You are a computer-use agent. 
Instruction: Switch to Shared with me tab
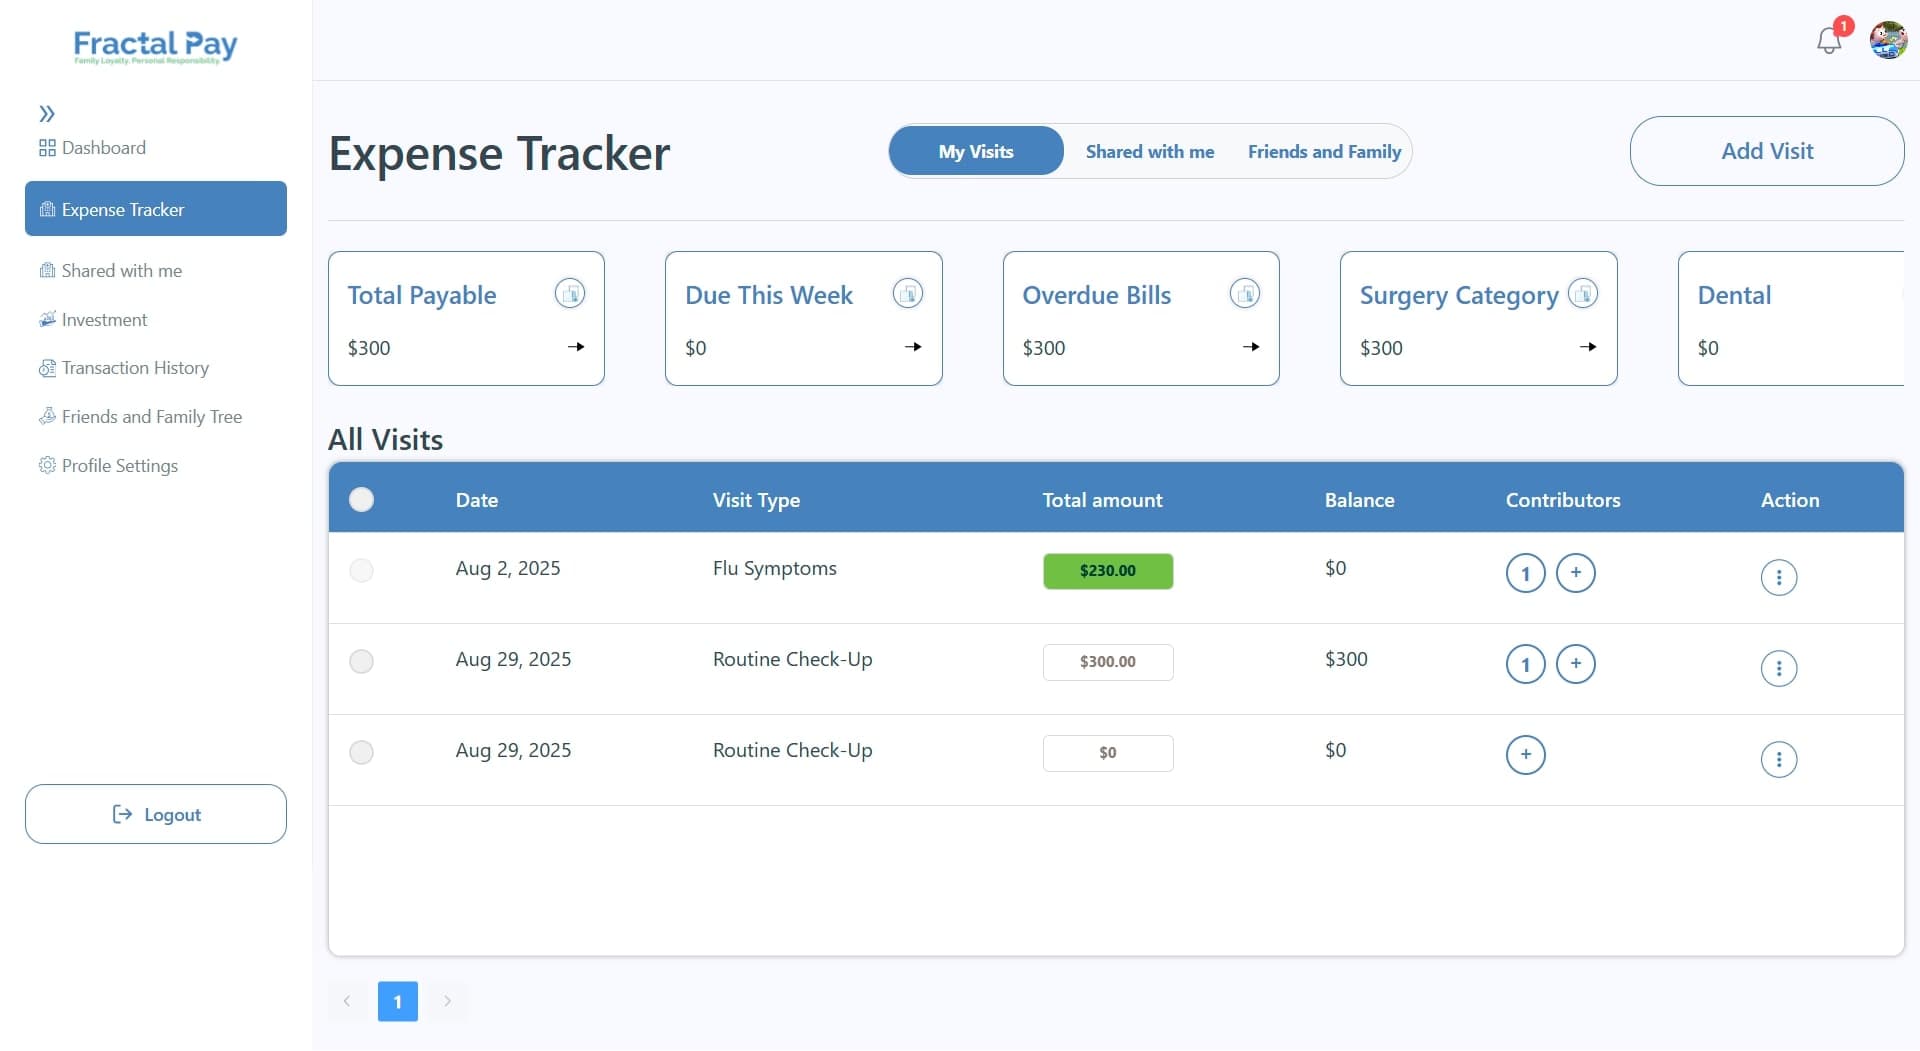click(1149, 152)
